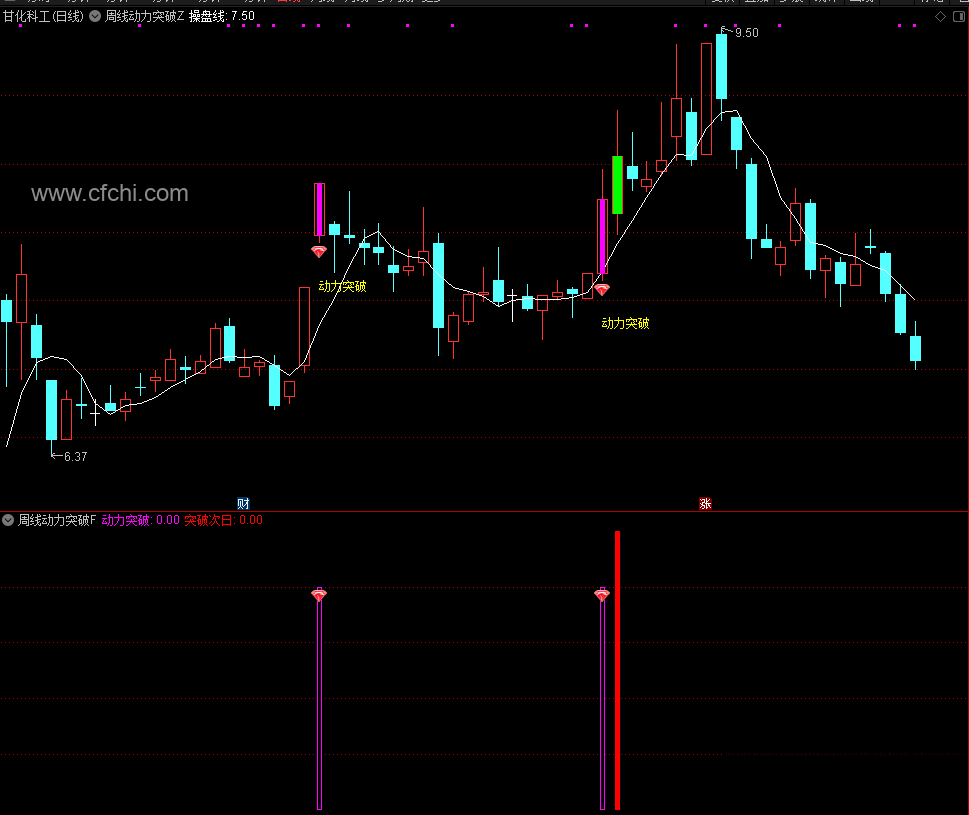The height and width of the screenshot is (815, 969).
Task: Click the green candlestick
Action: pos(617,185)
